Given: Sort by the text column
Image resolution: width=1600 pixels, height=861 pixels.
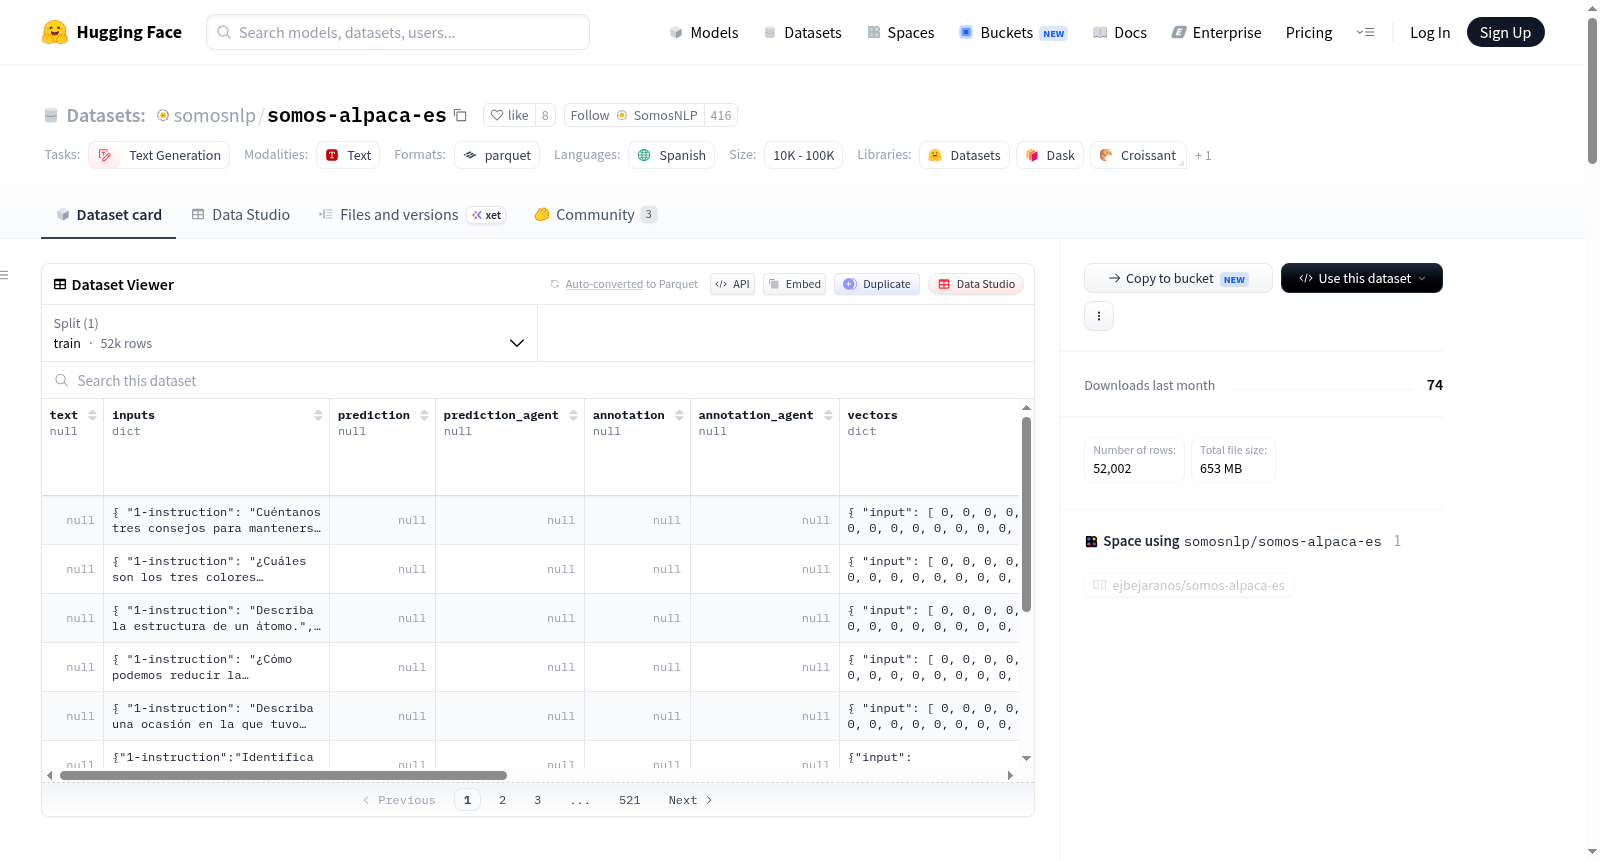Looking at the screenshot, I should pos(92,415).
